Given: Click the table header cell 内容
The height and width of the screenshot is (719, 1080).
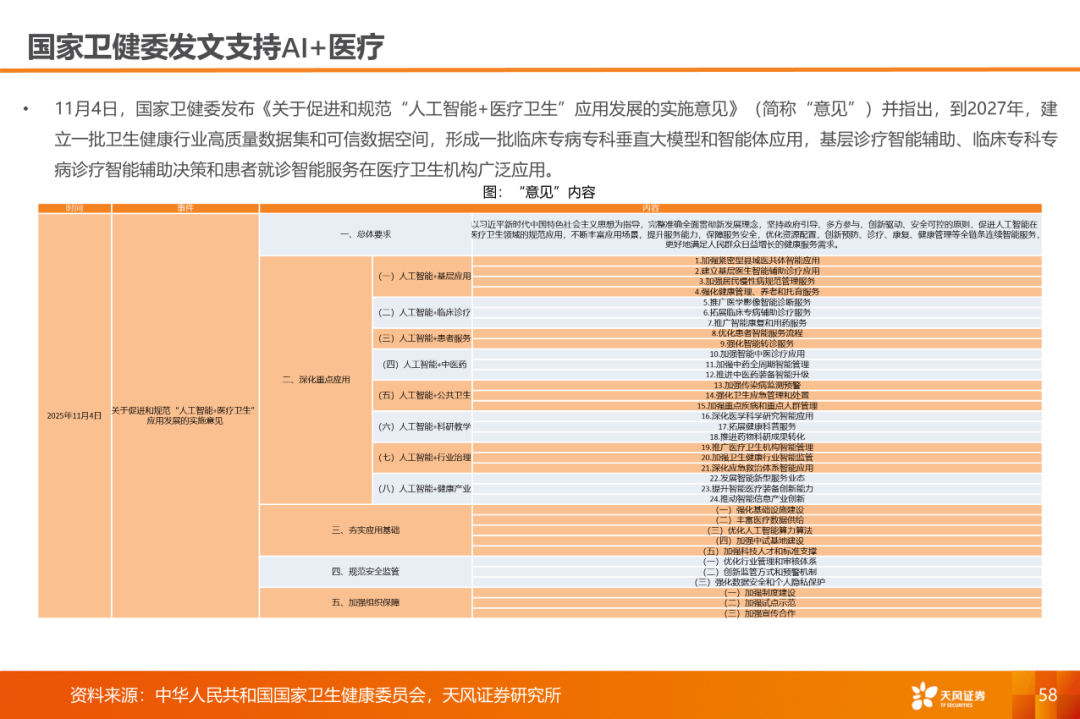Looking at the screenshot, I should tap(650, 208).
